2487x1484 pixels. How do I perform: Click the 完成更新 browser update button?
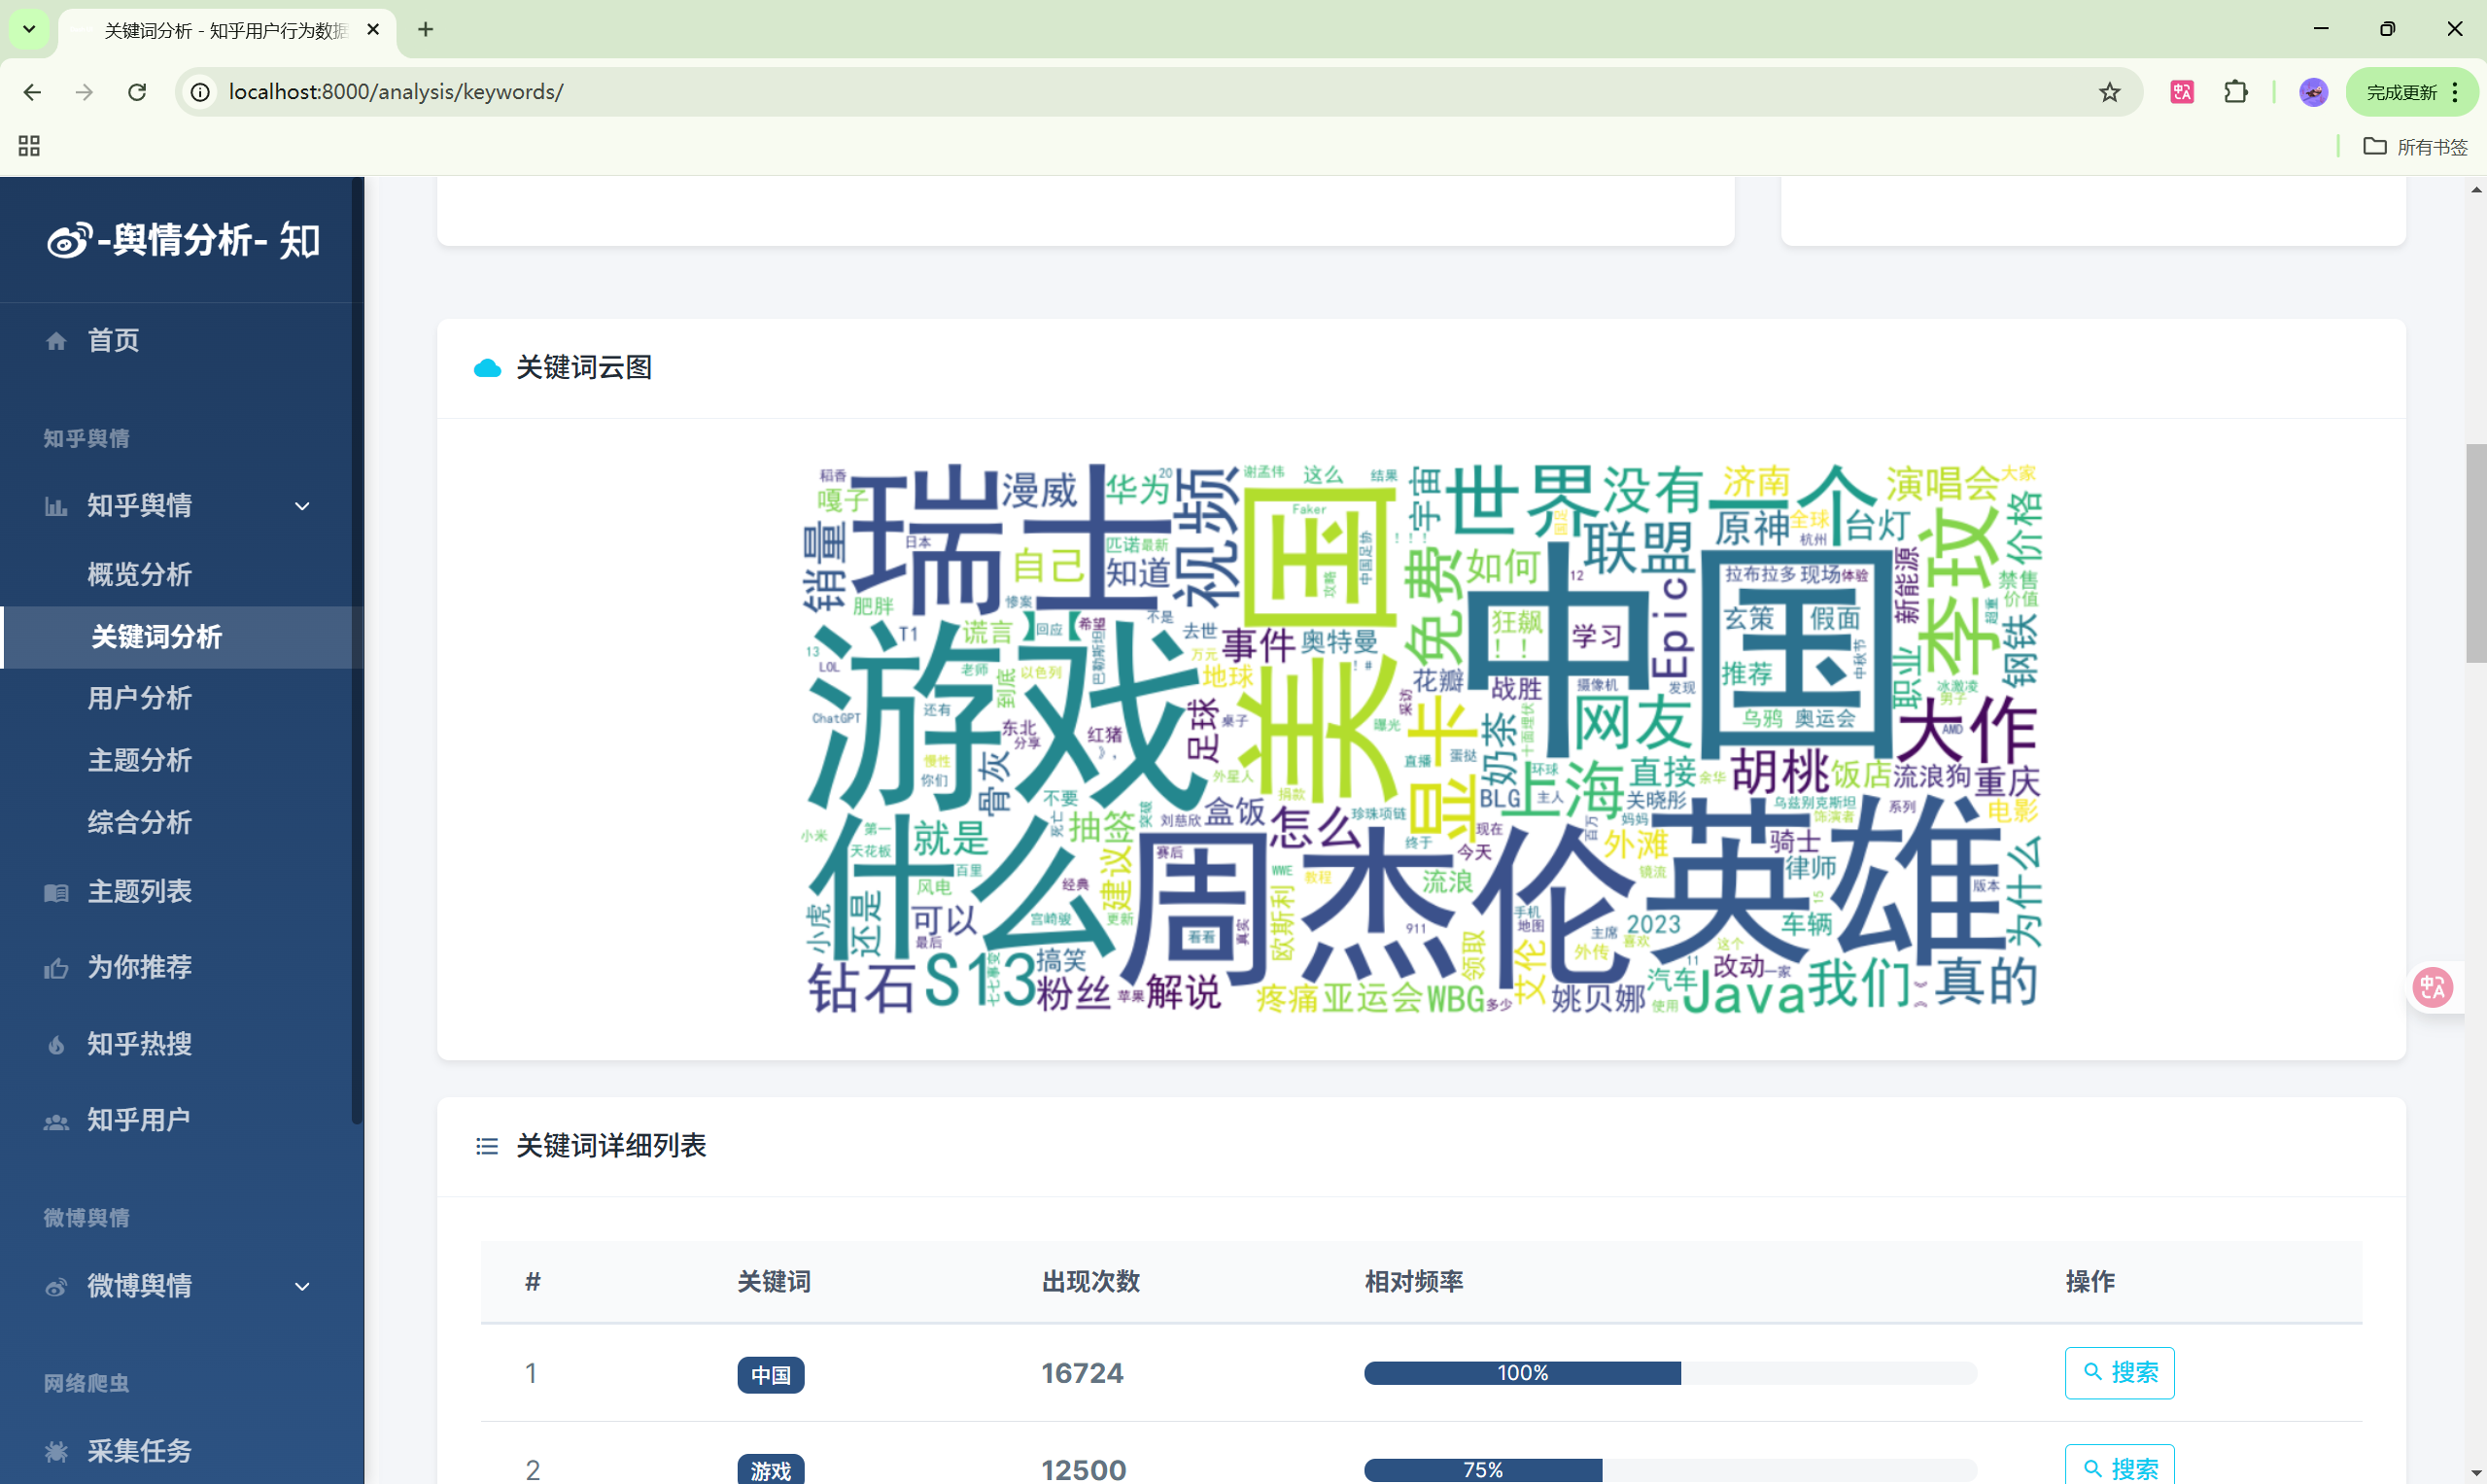click(x=2401, y=92)
